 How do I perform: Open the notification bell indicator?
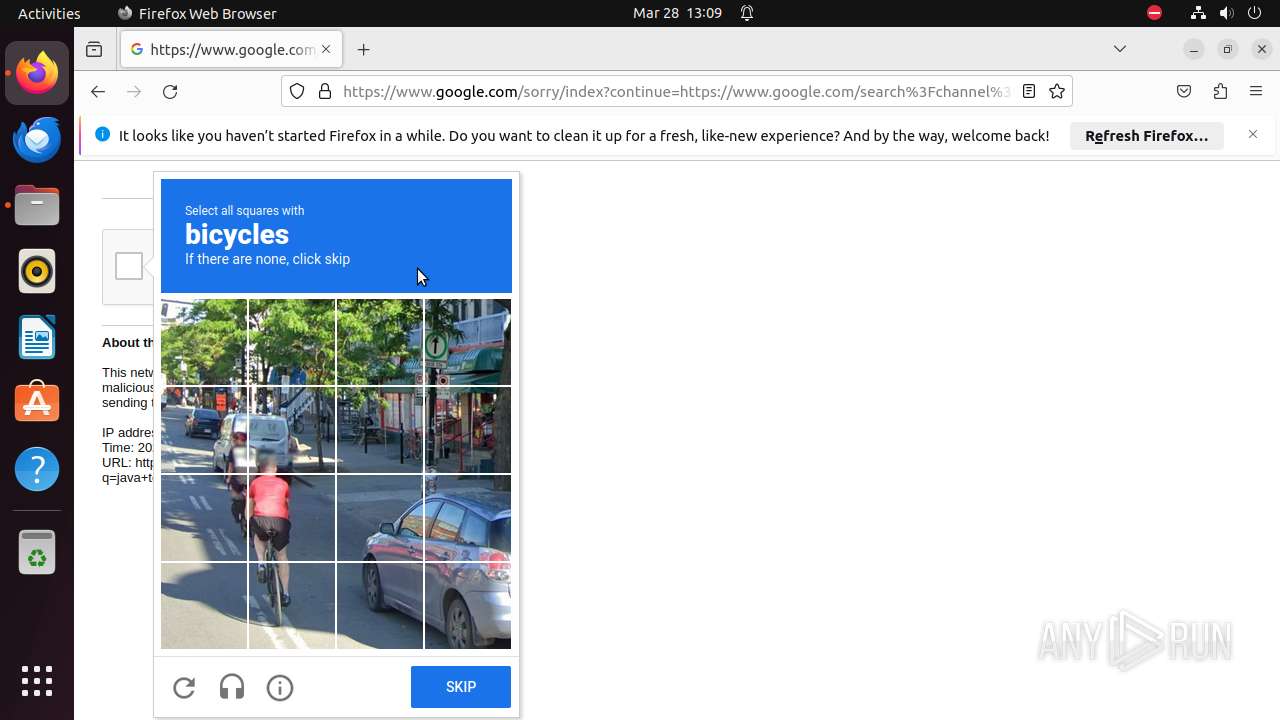[x=747, y=13]
